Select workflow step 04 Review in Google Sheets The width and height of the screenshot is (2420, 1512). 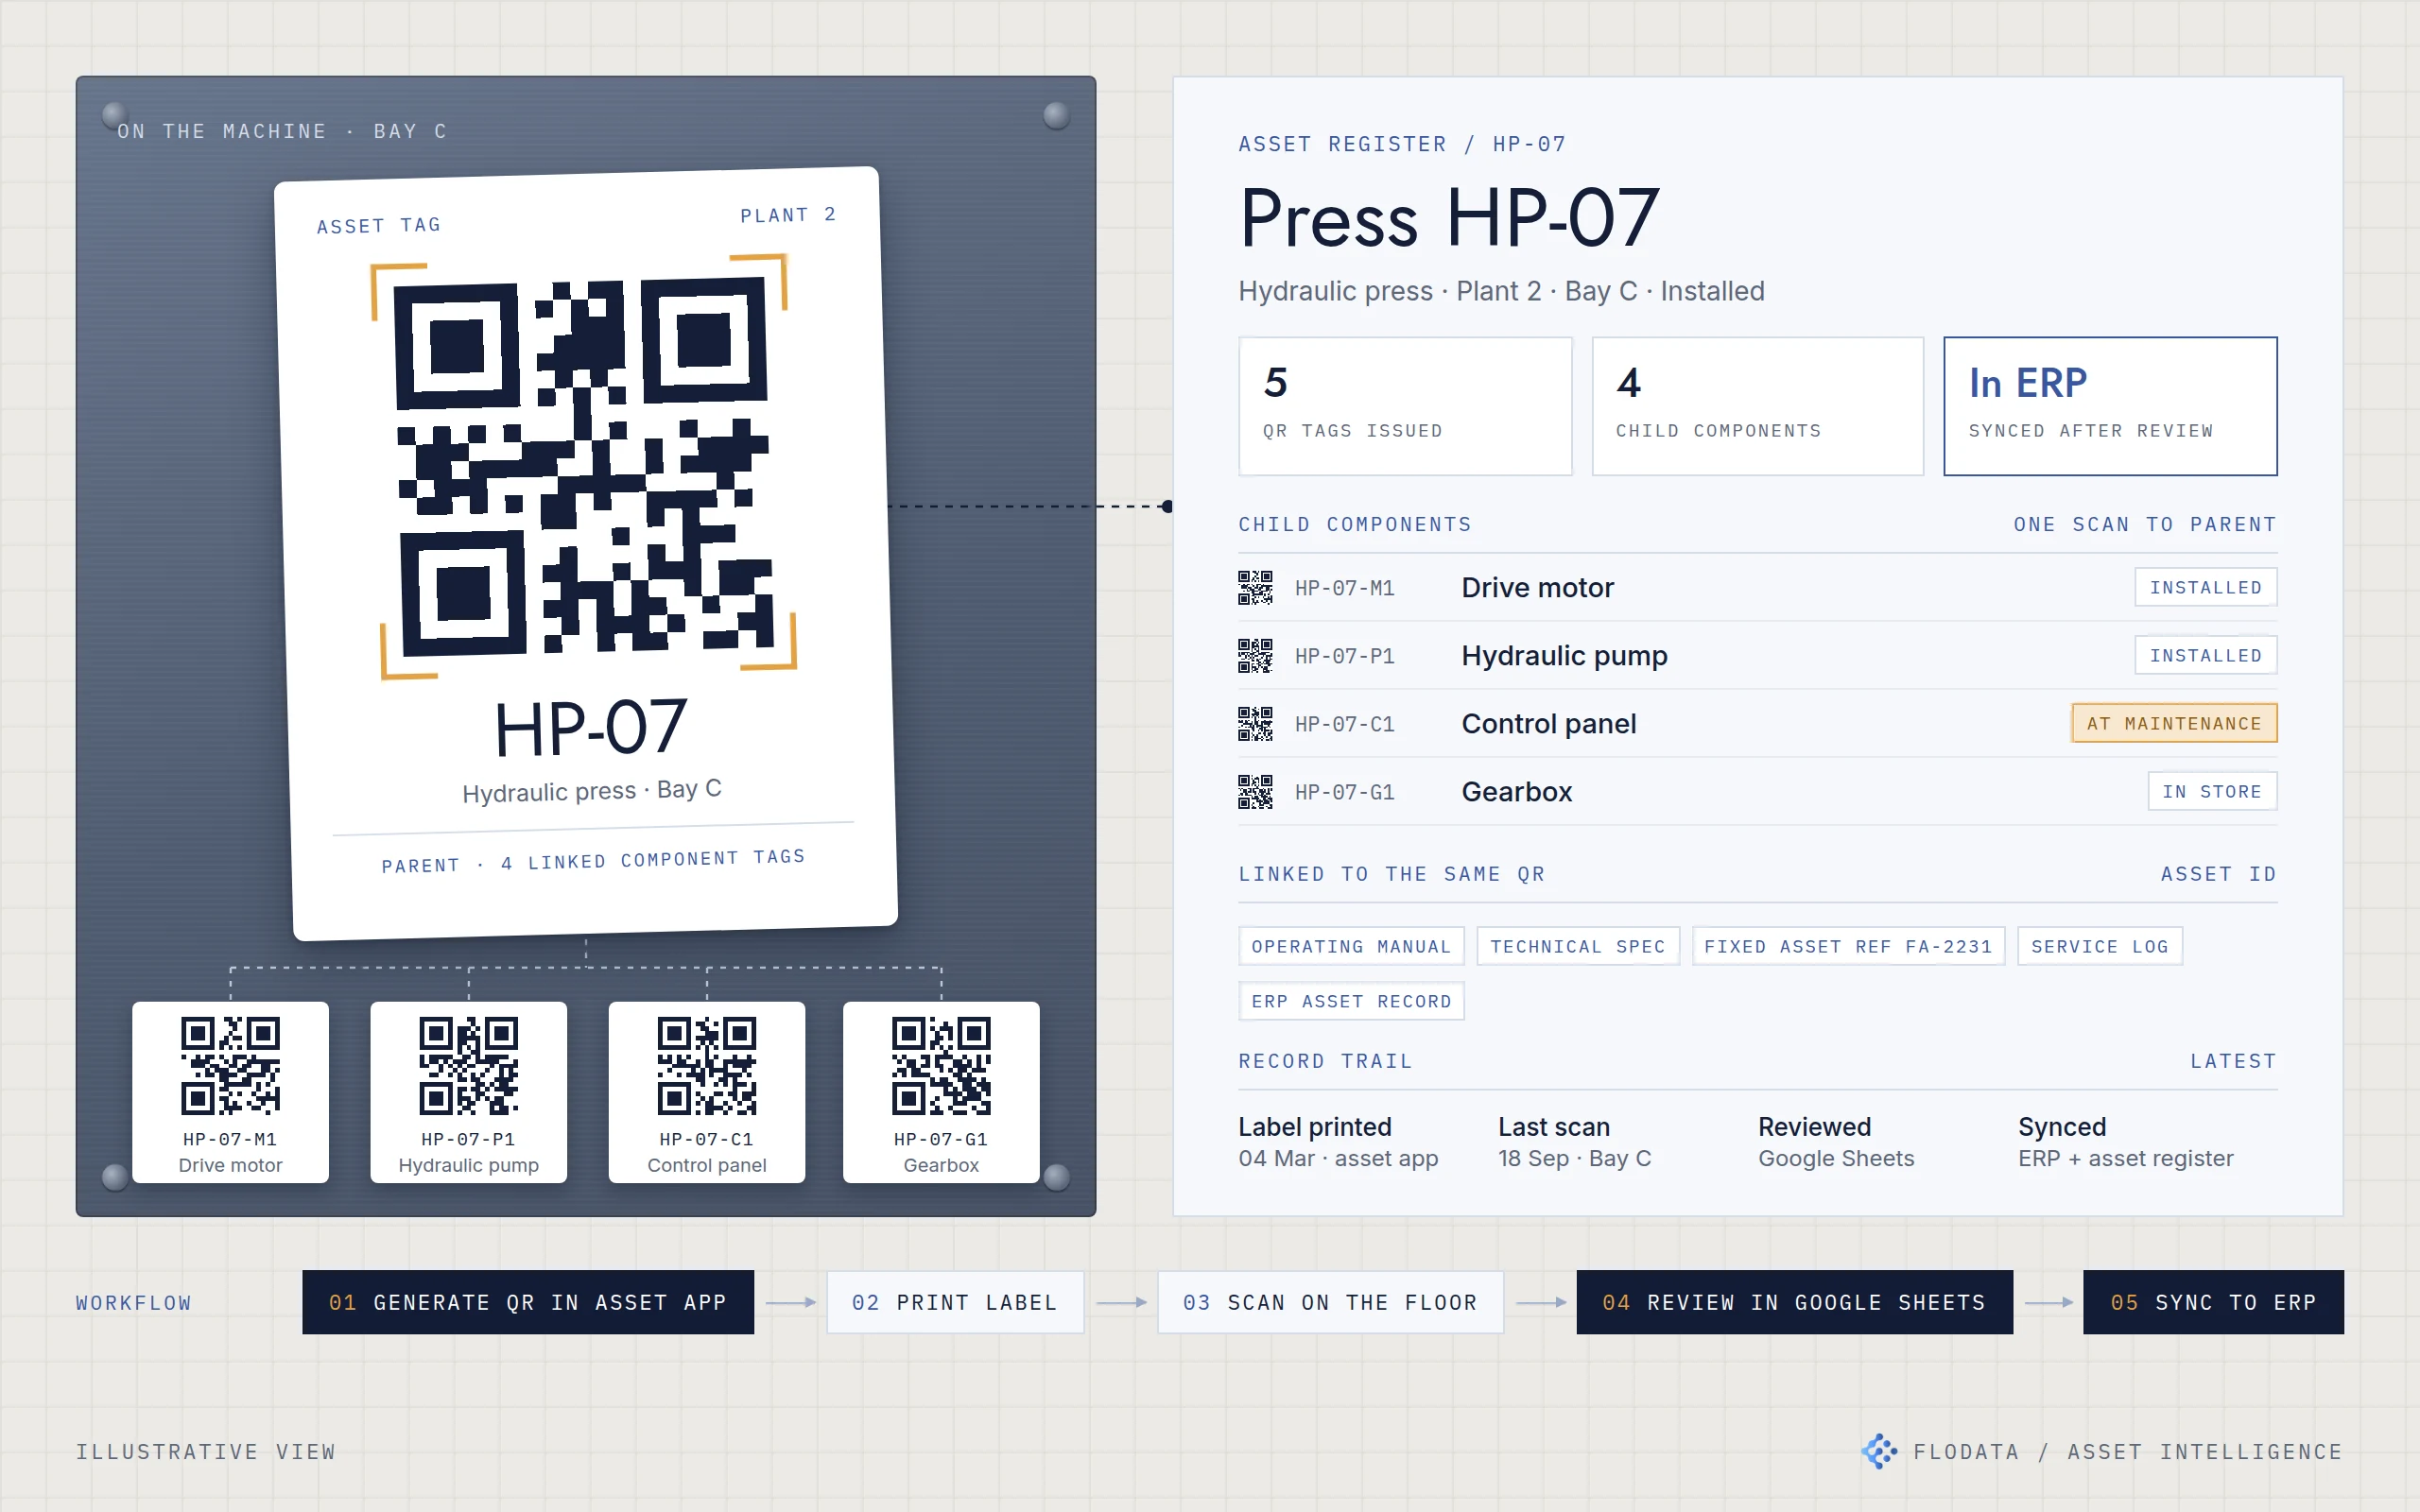coord(1794,1302)
